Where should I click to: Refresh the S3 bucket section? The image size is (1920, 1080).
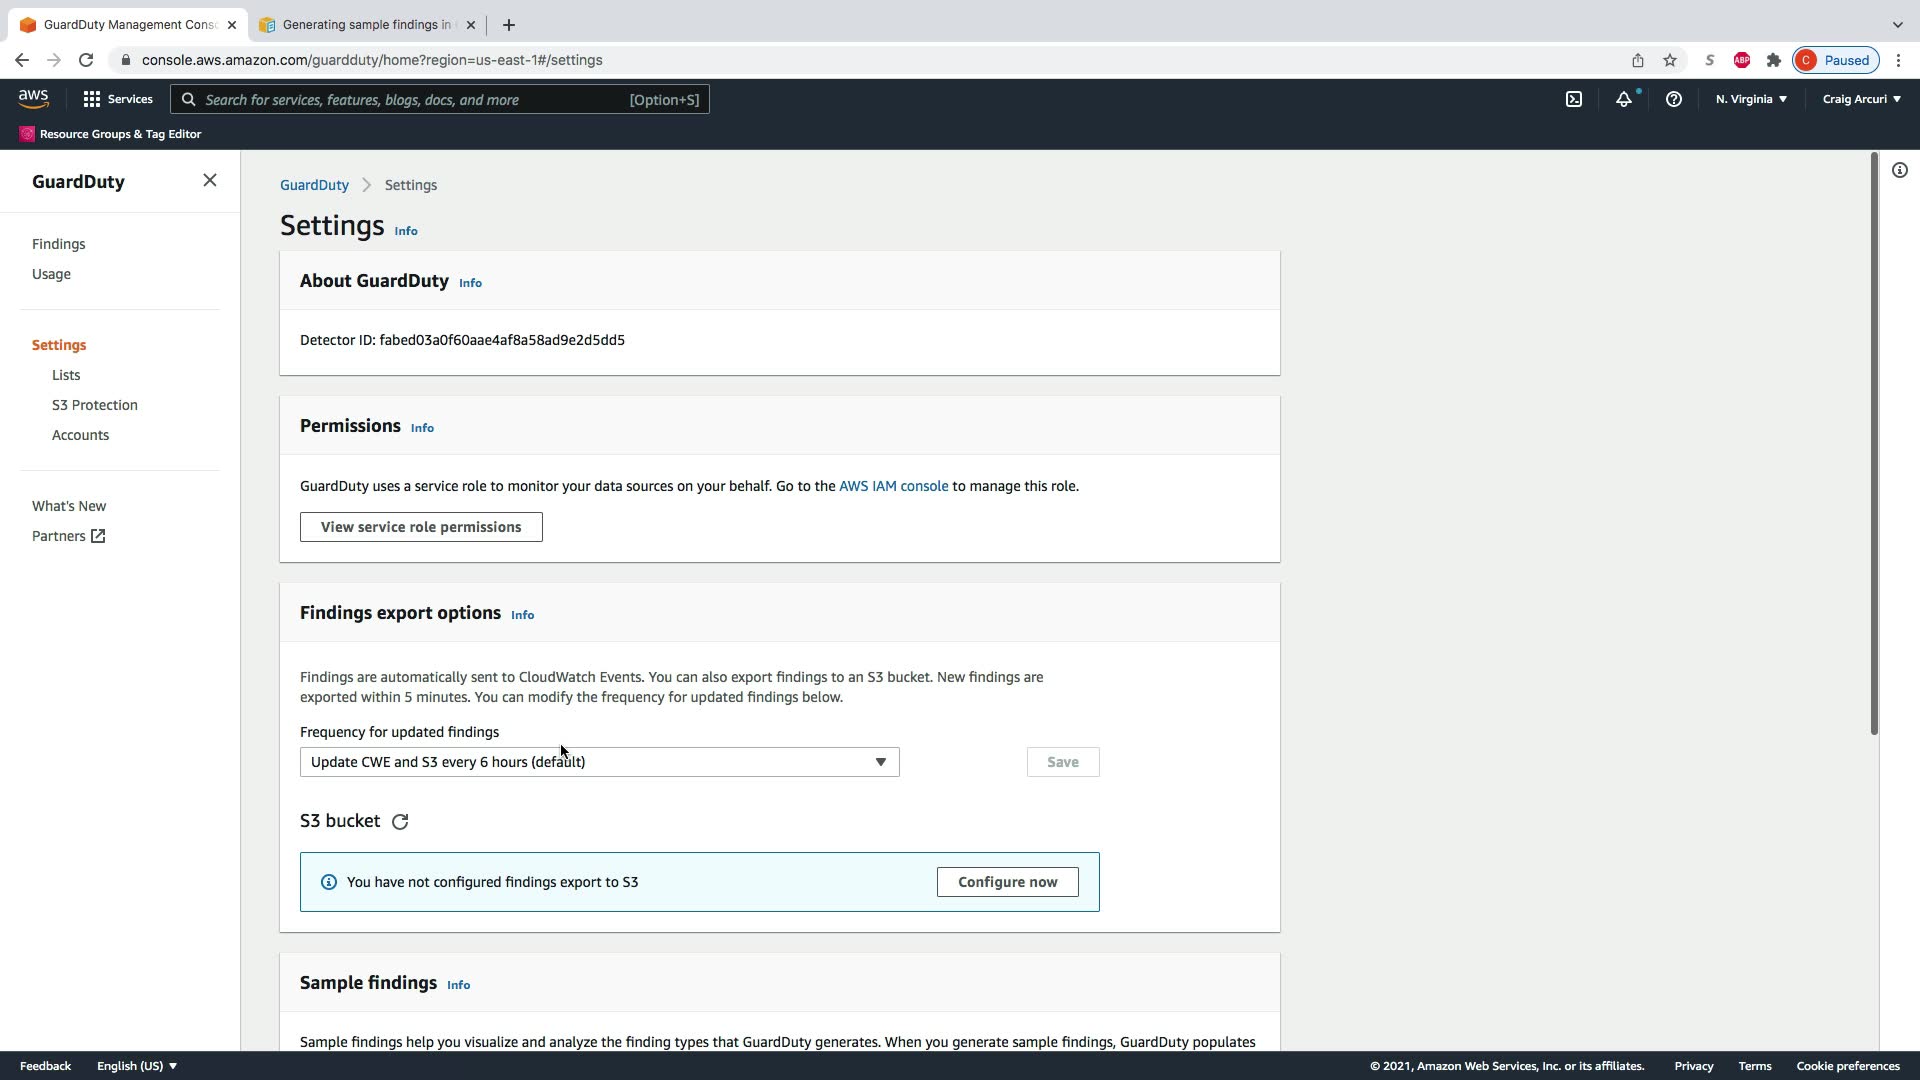(400, 822)
